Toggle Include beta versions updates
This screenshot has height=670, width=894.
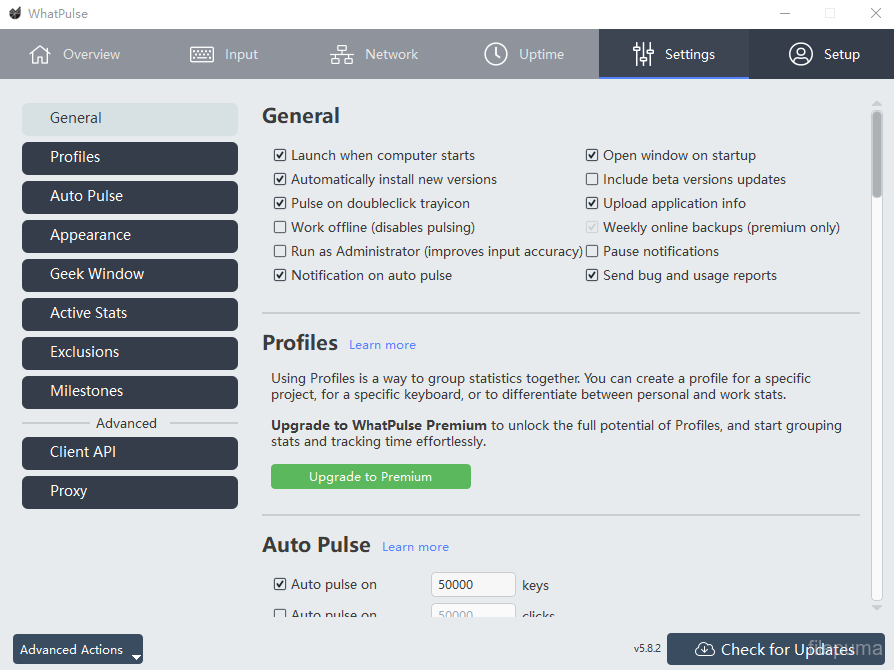point(592,180)
